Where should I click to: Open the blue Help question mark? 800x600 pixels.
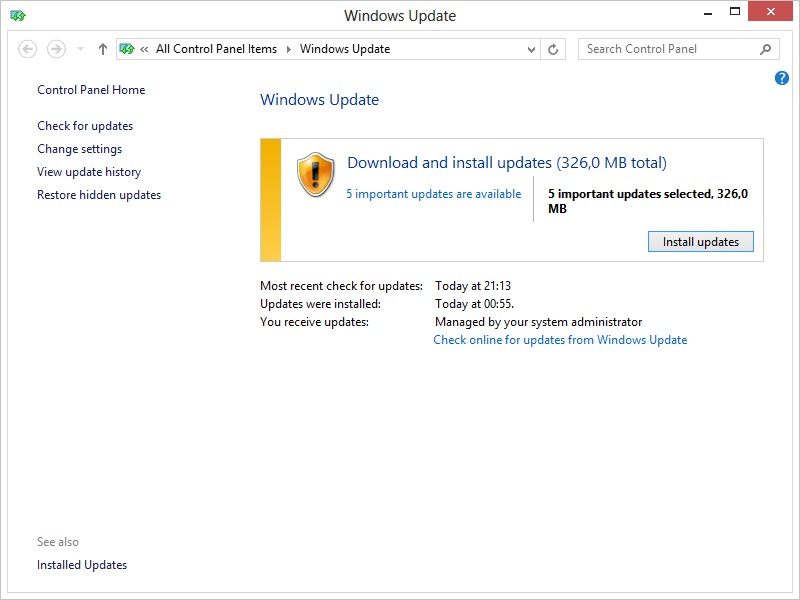781,78
